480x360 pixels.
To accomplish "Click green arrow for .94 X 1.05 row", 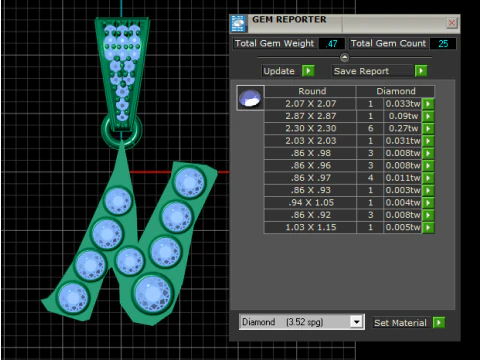I will click(x=428, y=202).
